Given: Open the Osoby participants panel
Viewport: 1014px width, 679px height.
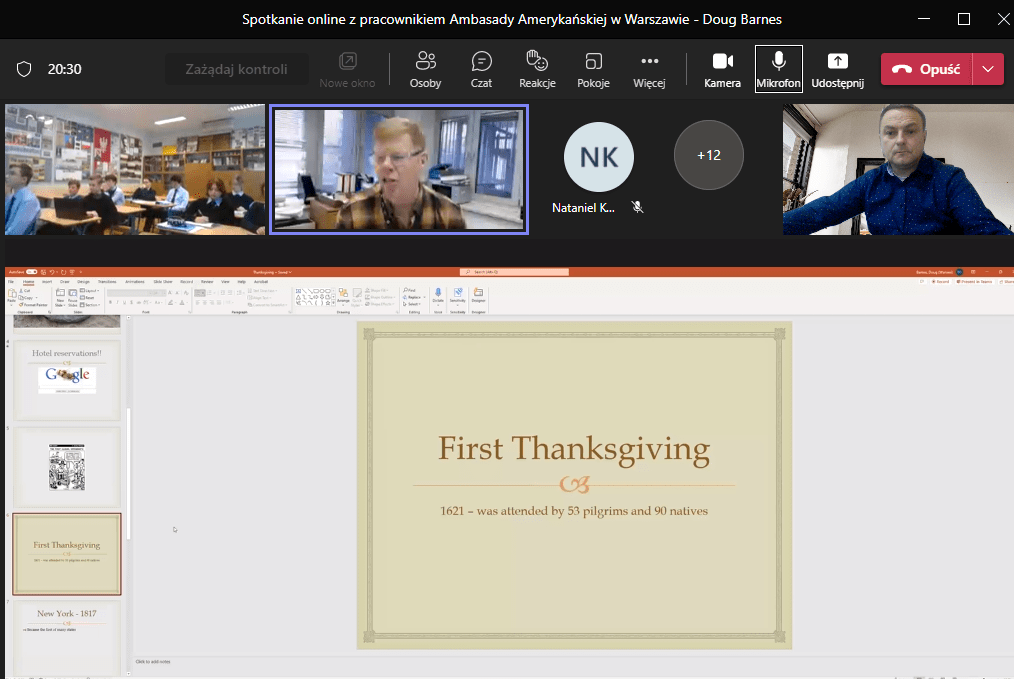Looking at the screenshot, I should click(x=425, y=69).
